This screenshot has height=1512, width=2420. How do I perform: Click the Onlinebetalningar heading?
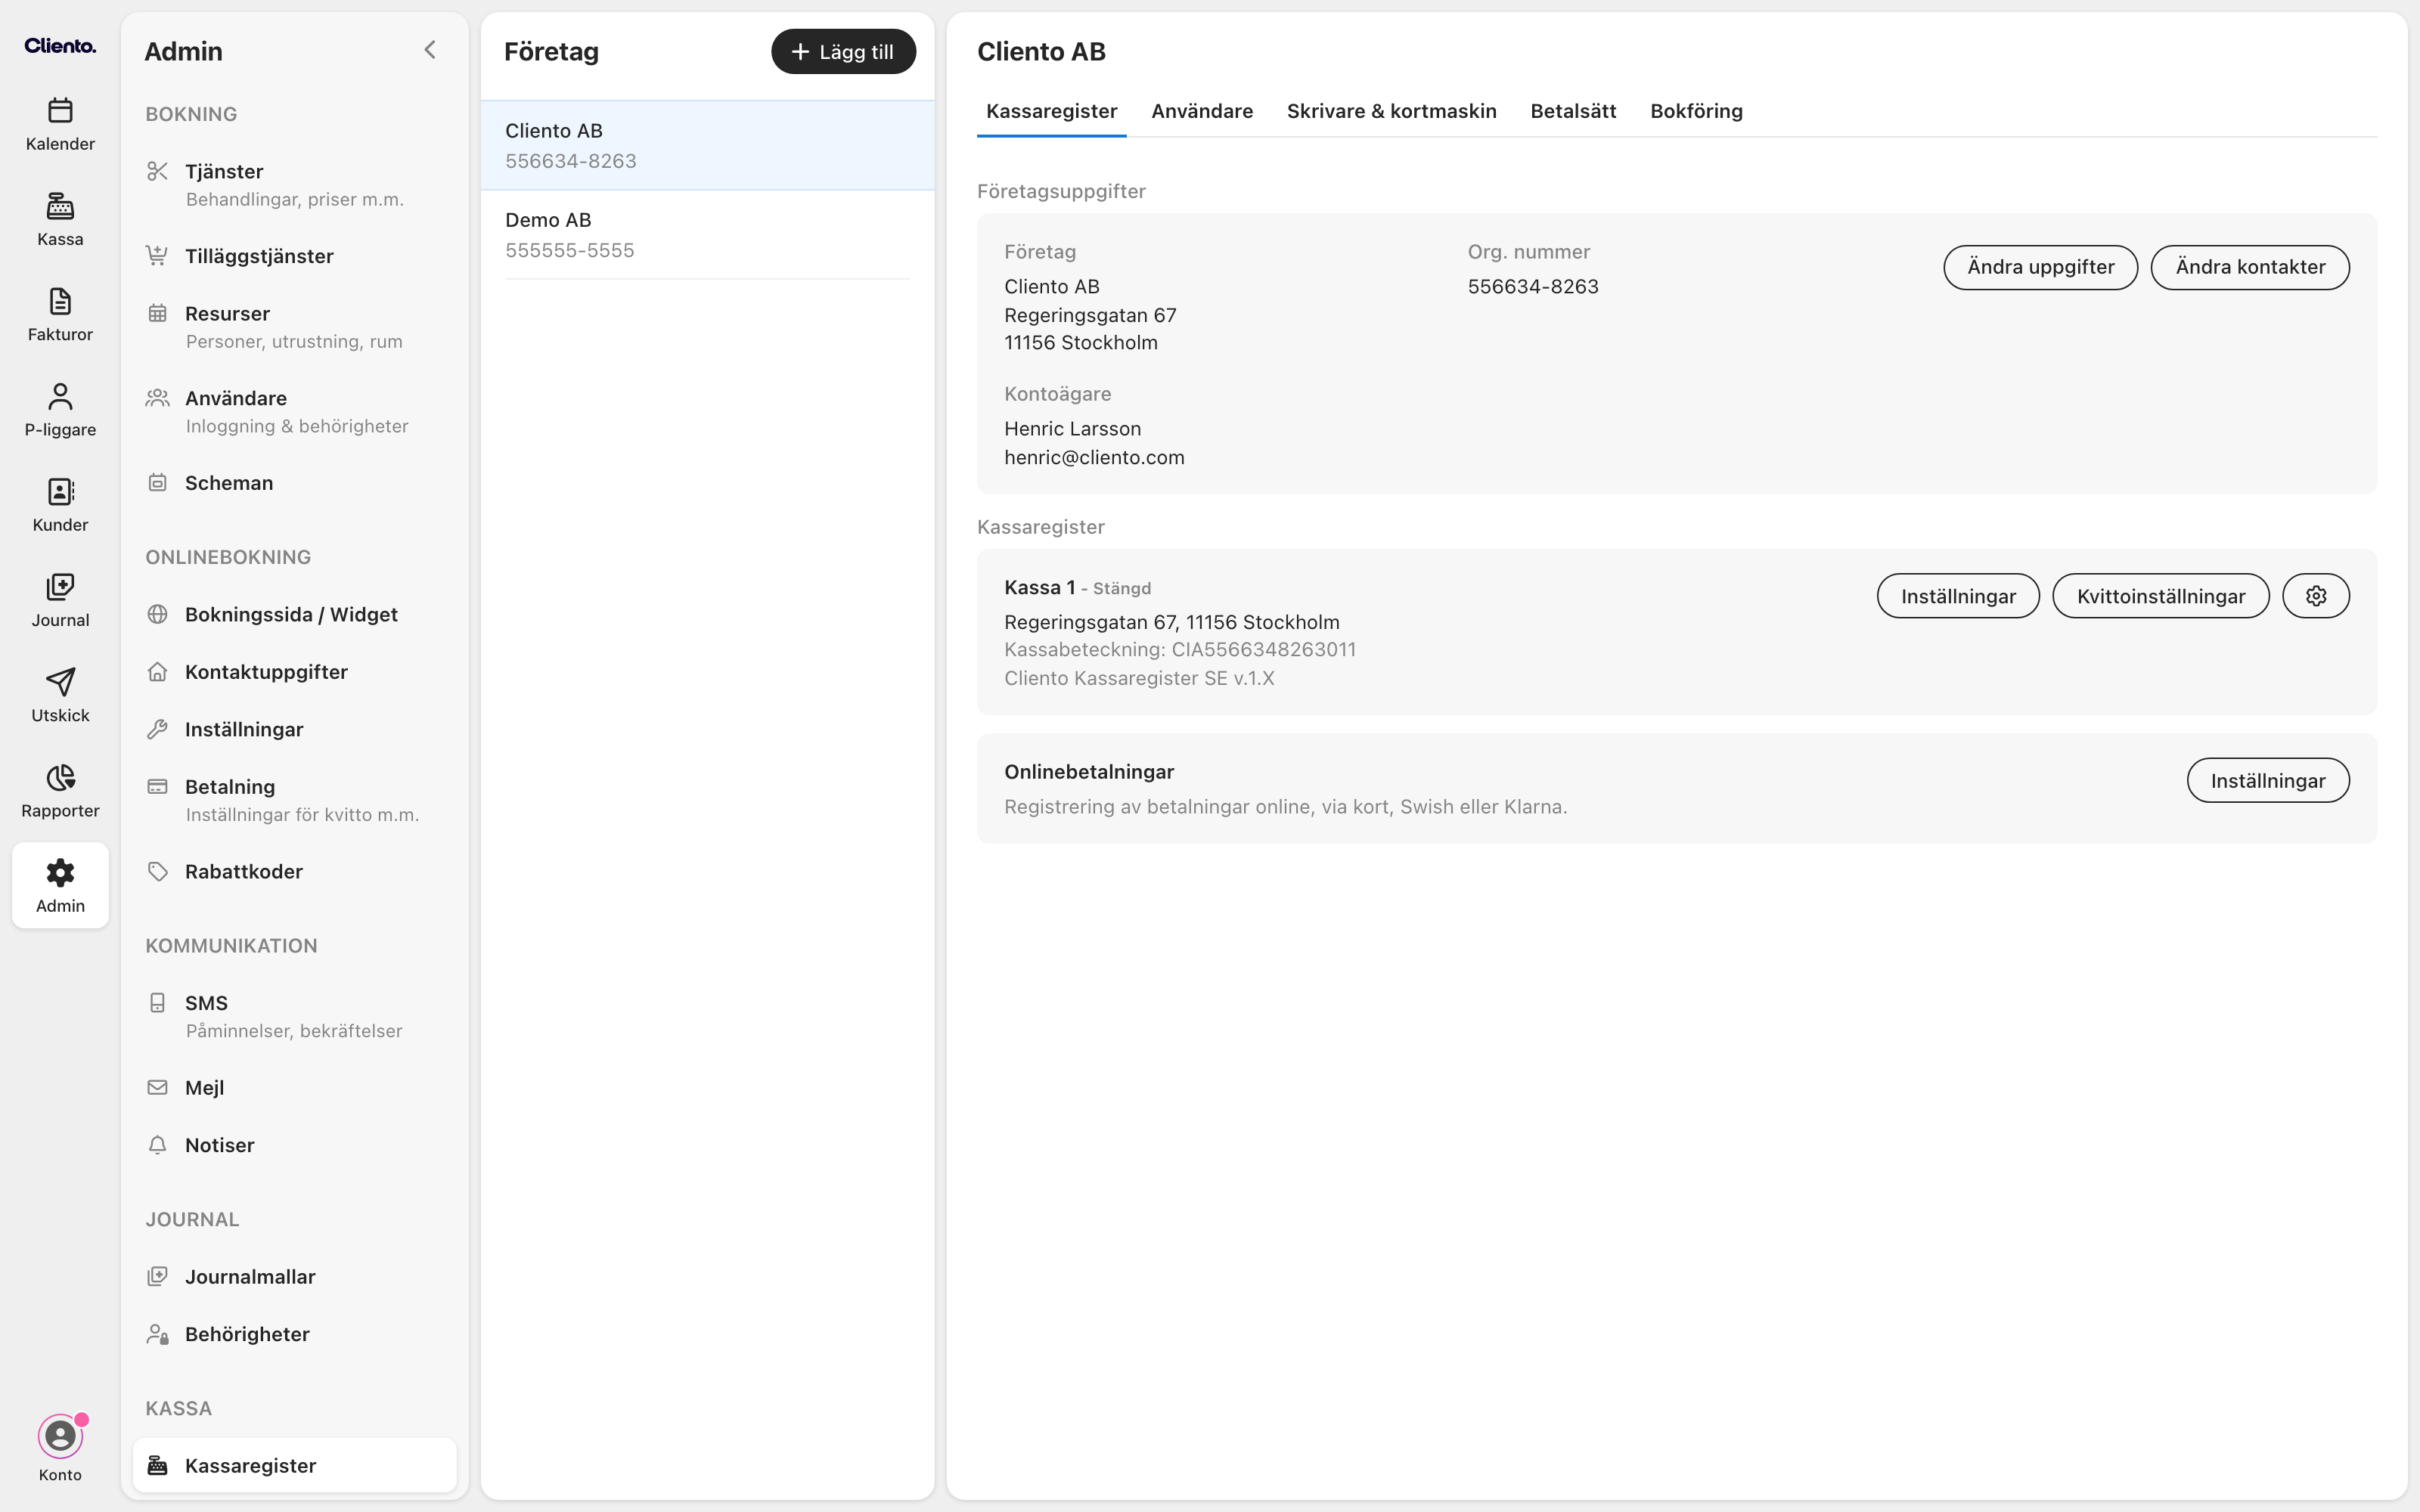1089,772
